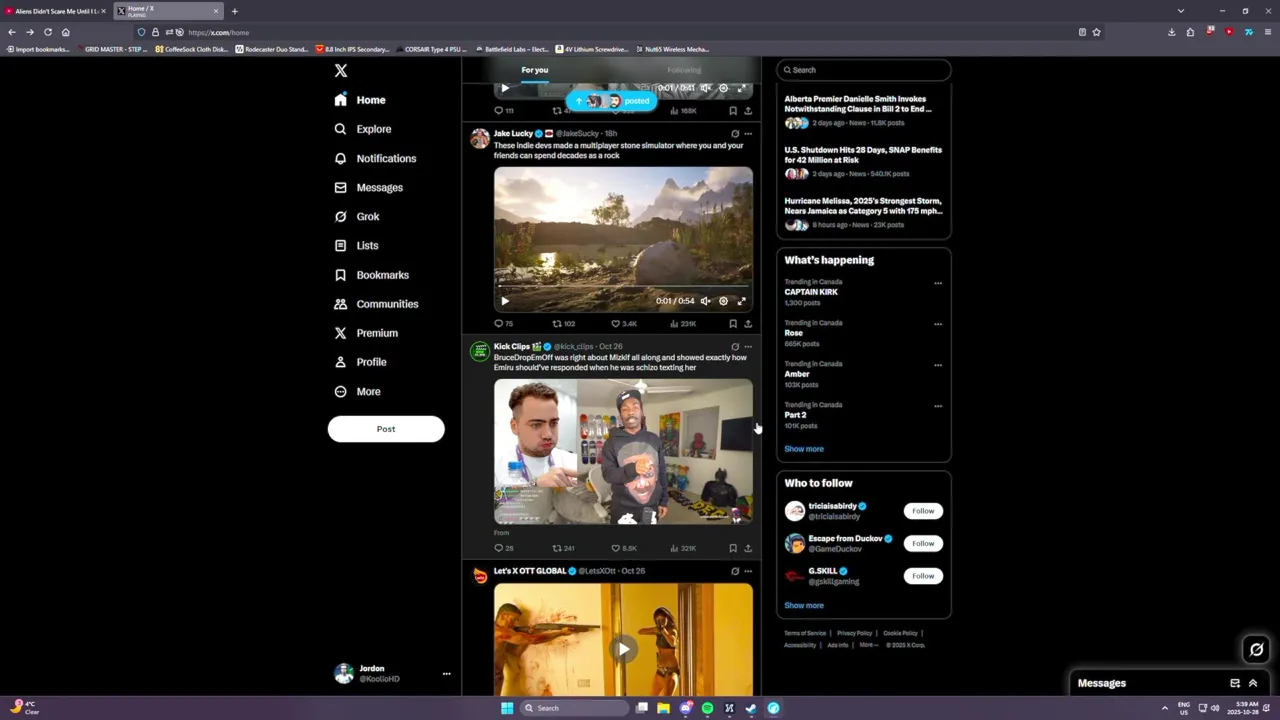Open Privacy Policy footer link
1280x720 pixels.
[854, 633]
